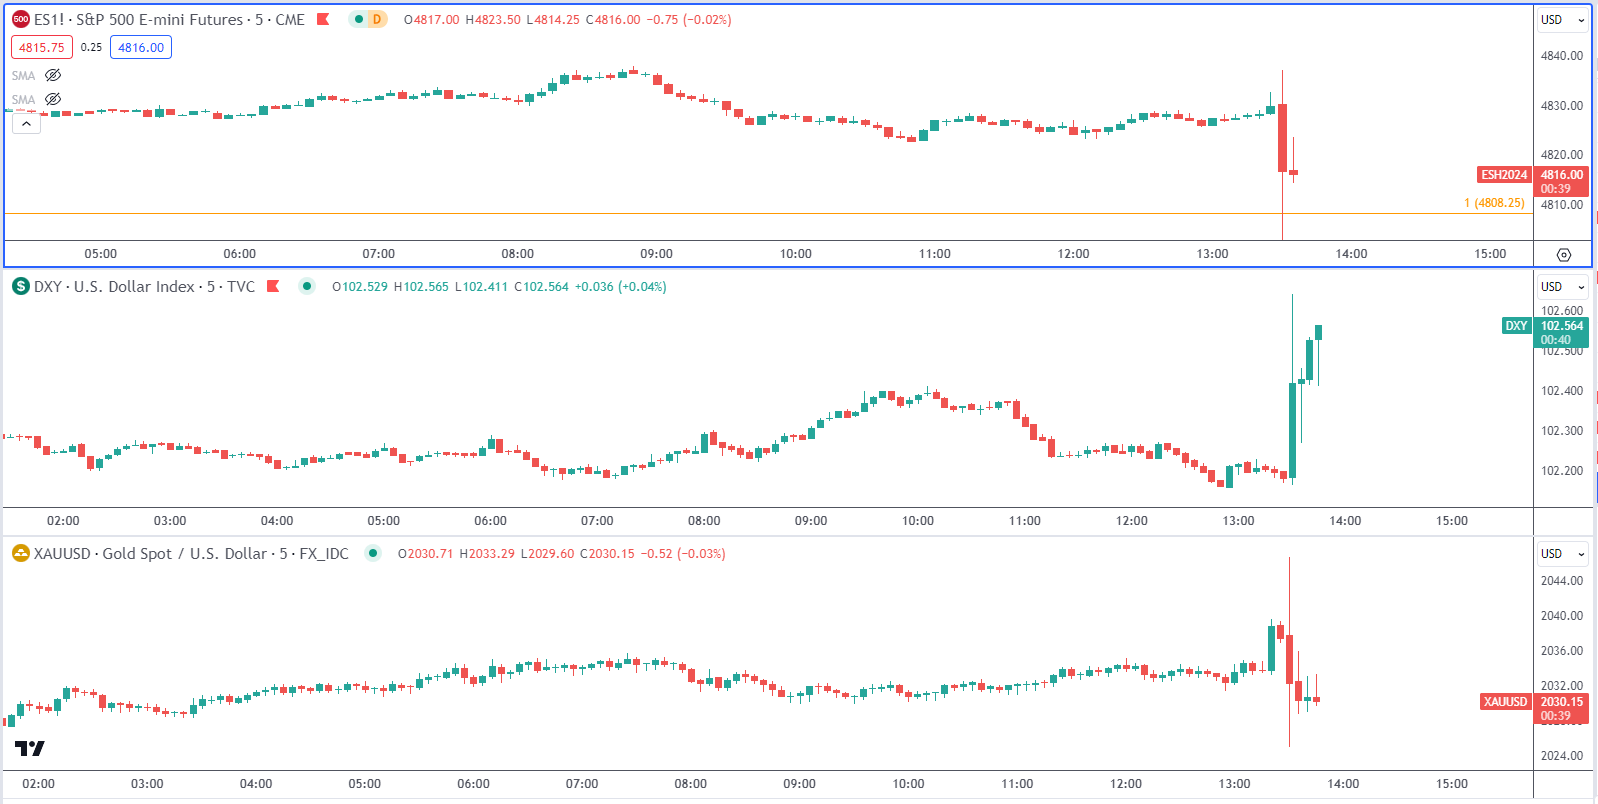Open the USD currency dropdown on the XAUUSD chart
Image resolution: width=1598 pixels, height=804 pixels.
pos(1563,553)
